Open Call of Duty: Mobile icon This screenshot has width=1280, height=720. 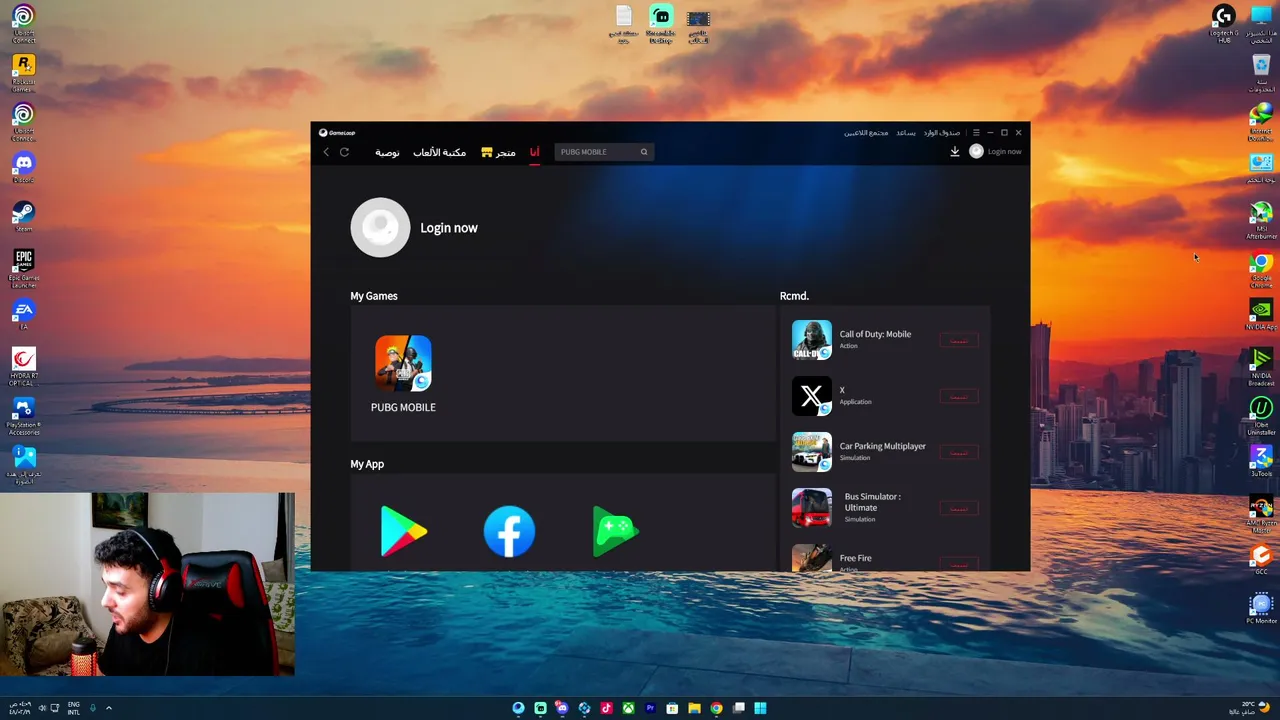point(811,340)
